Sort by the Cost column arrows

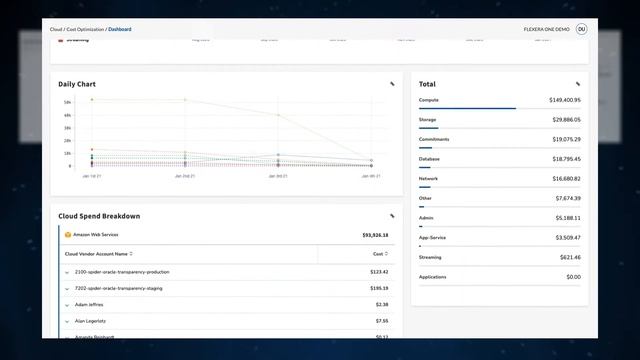386,254
